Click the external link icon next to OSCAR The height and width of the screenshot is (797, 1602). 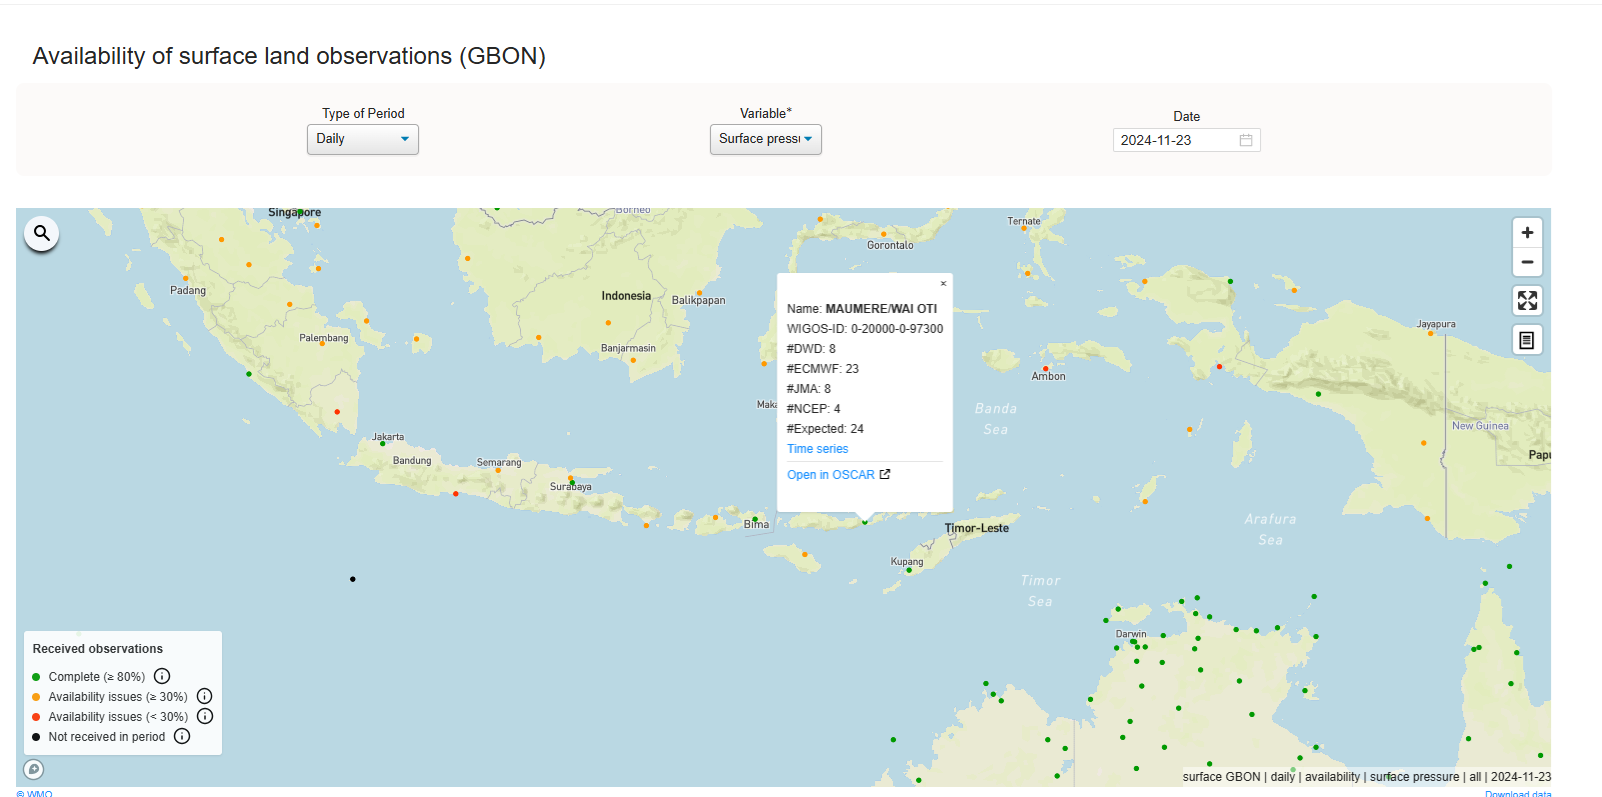pos(885,474)
